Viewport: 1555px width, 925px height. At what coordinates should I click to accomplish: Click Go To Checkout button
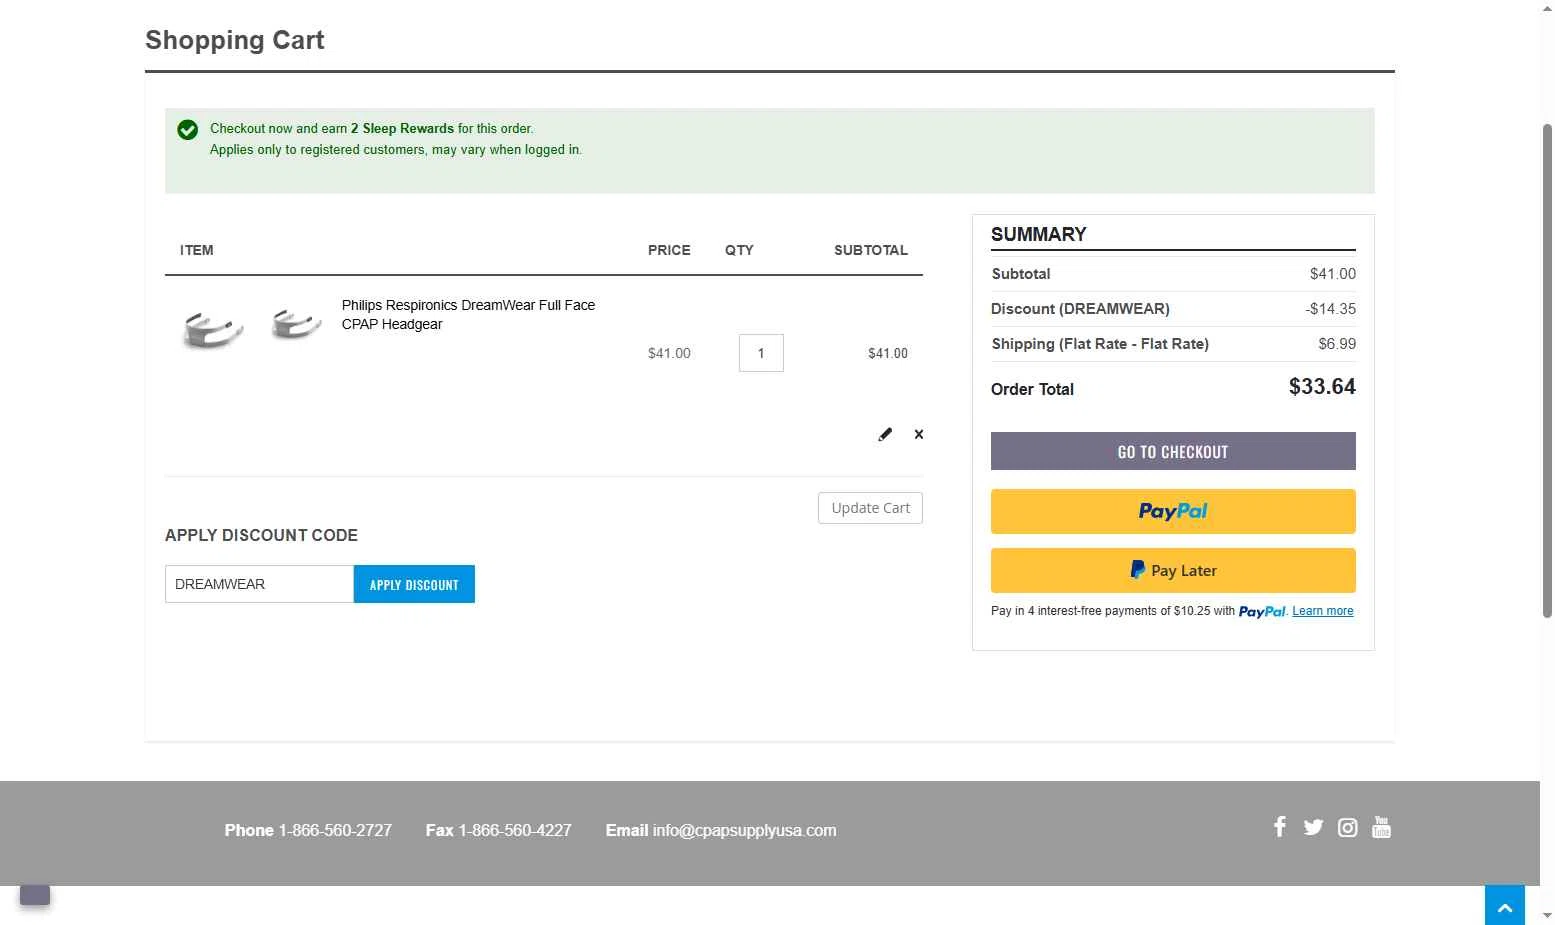[1173, 451]
